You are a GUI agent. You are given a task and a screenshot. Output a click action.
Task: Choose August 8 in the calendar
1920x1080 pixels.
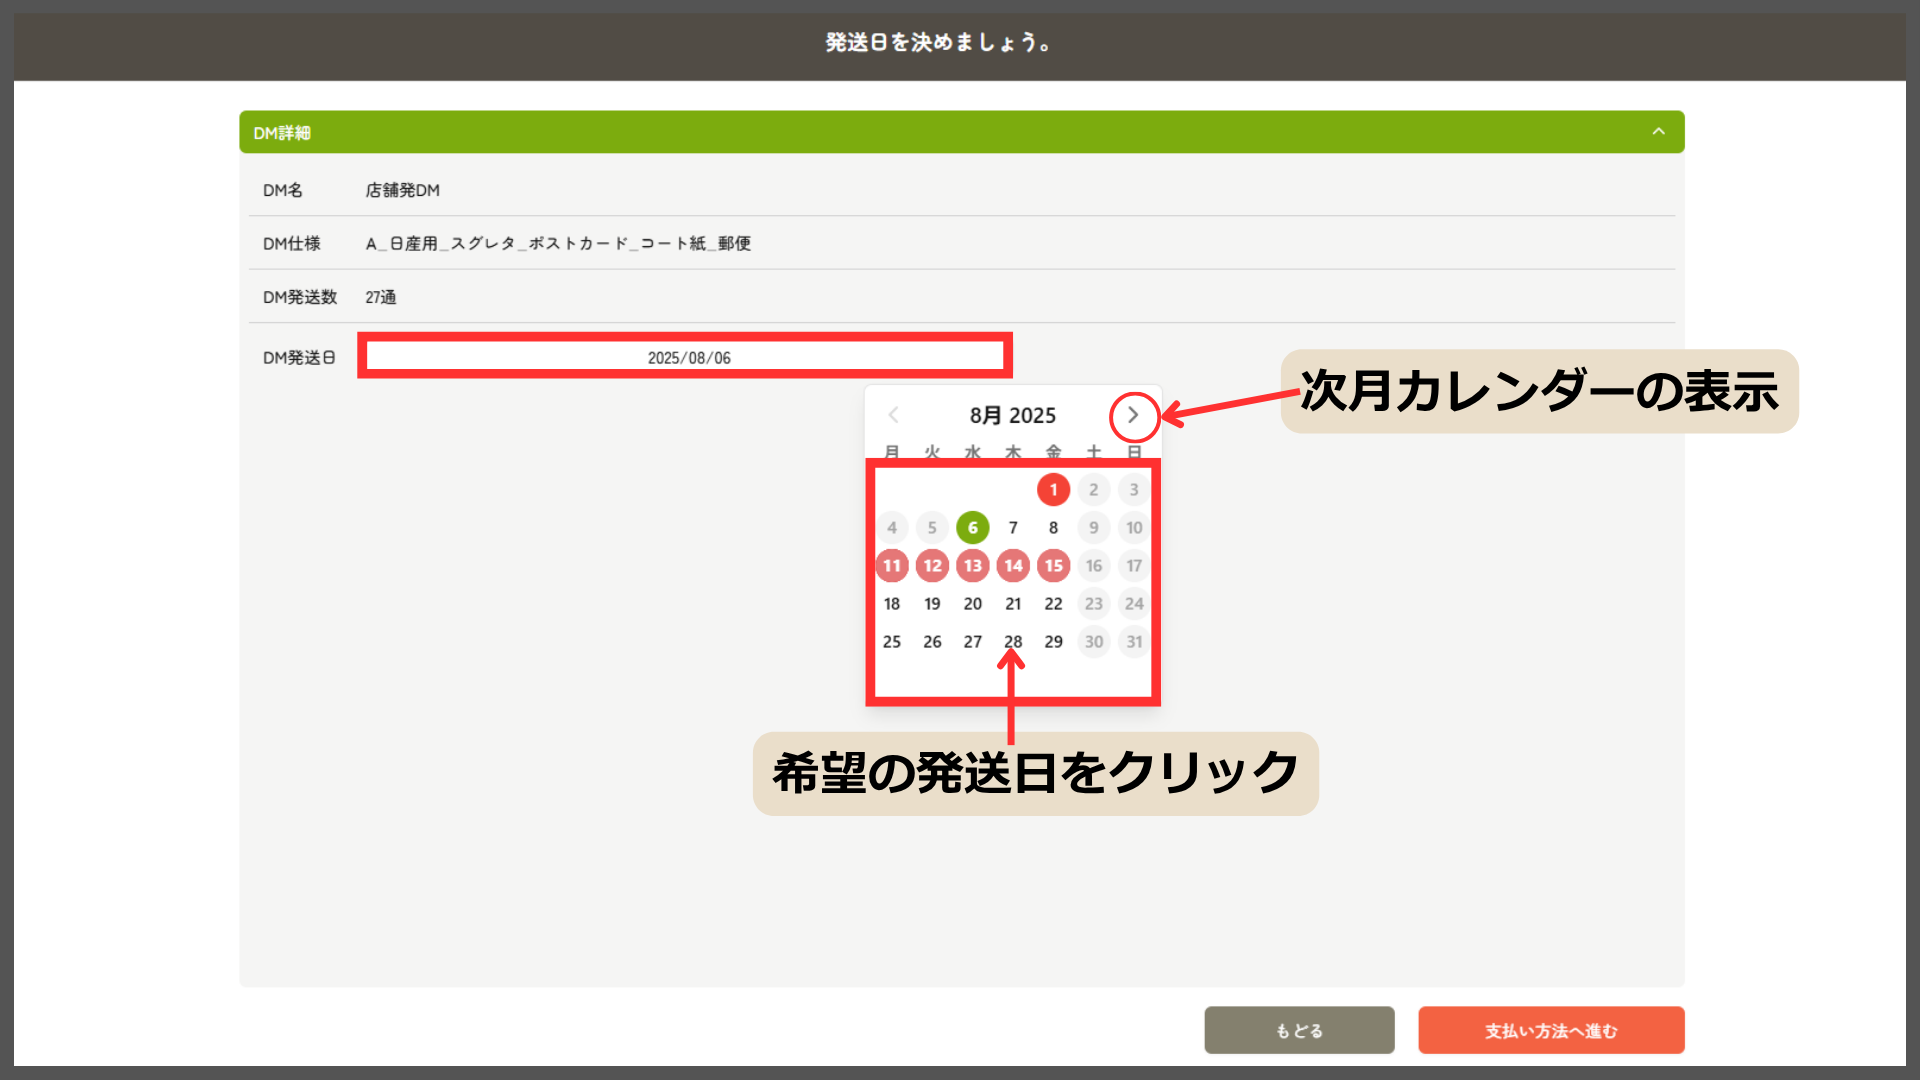coord(1053,527)
